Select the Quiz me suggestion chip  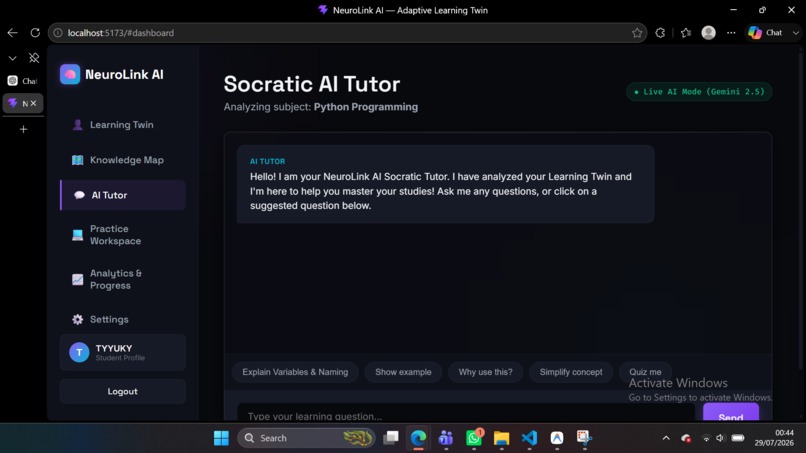[645, 372]
